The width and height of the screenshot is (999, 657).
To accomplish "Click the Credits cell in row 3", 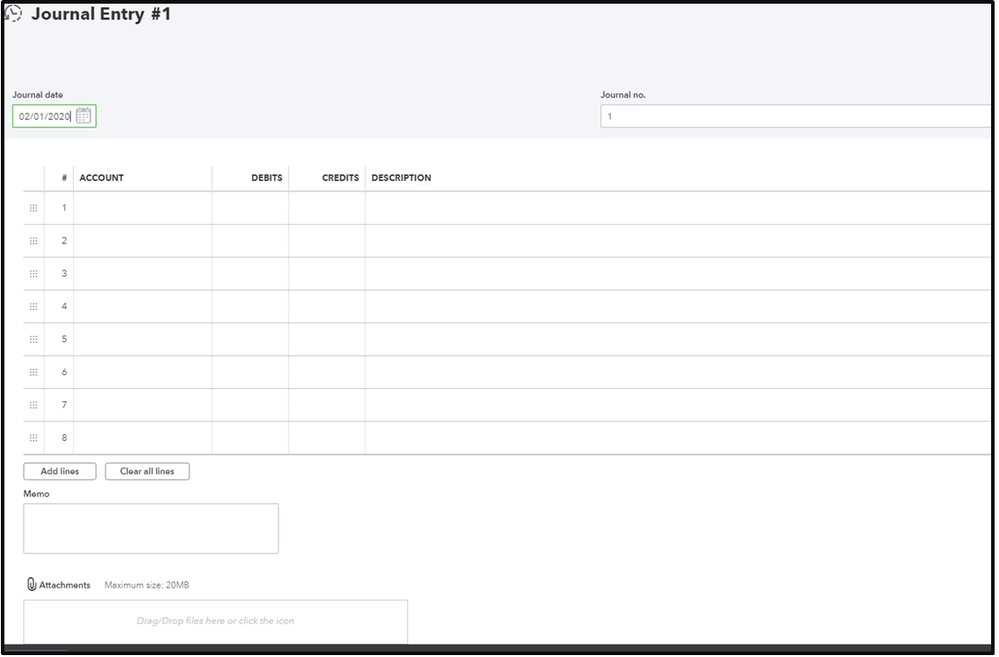I will tap(327, 274).
